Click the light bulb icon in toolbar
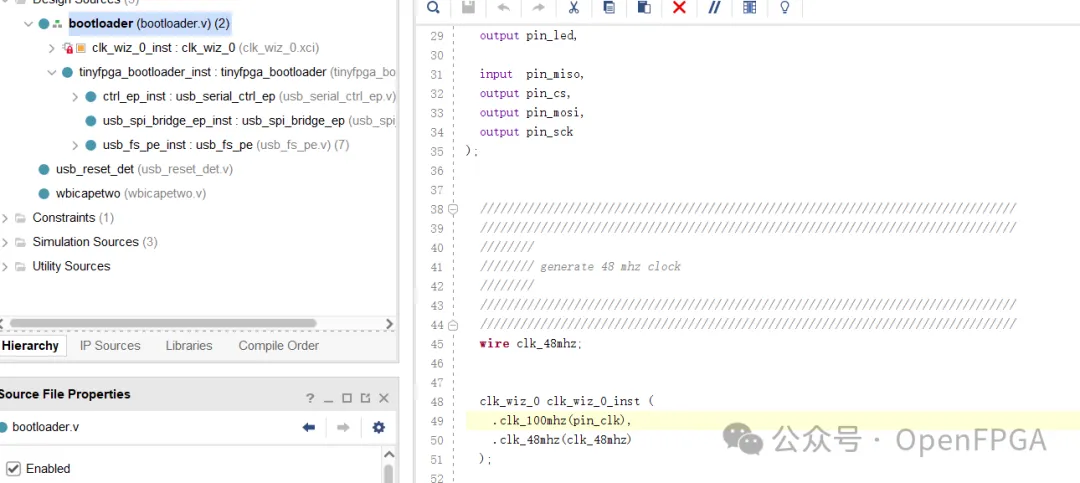Image resolution: width=1080 pixels, height=483 pixels. [x=785, y=8]
